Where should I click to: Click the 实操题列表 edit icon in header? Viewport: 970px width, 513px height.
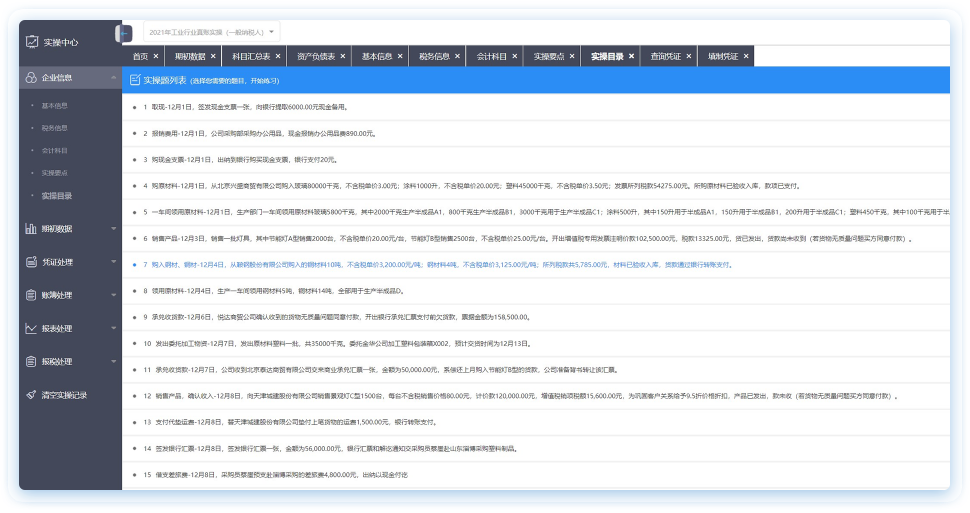click(x=135, y=80)
